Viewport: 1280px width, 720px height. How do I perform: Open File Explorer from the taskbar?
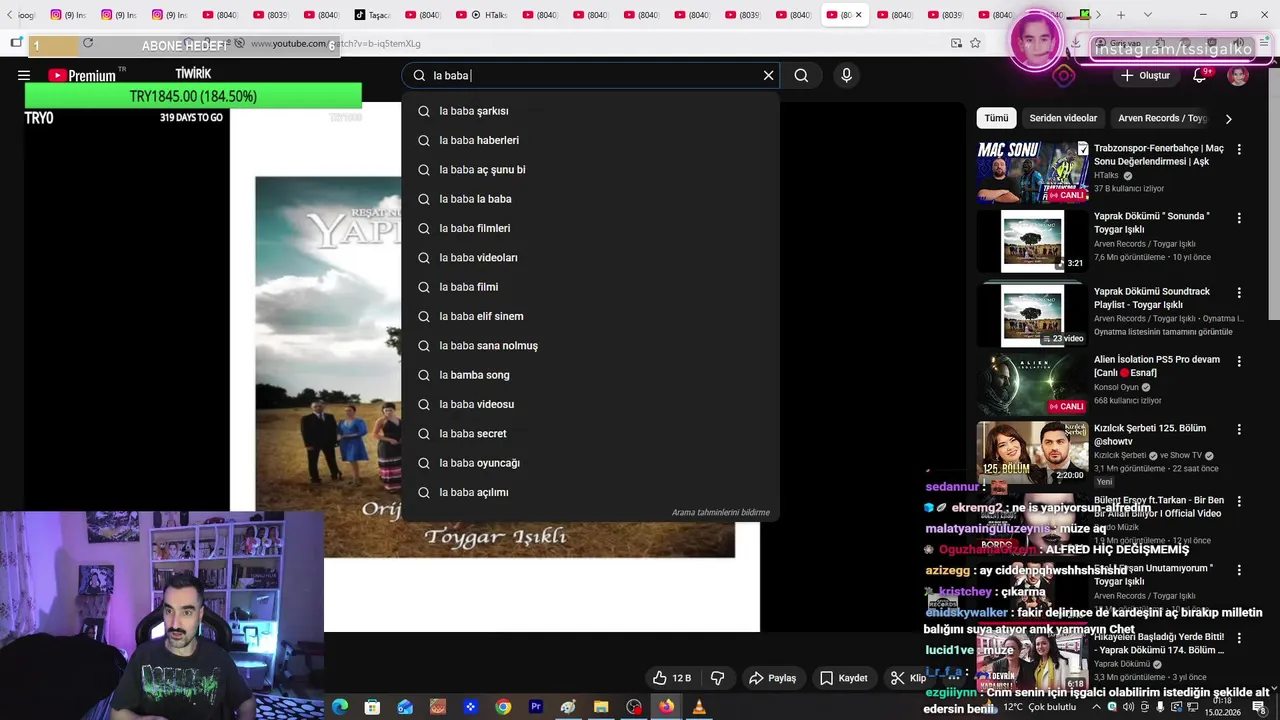coord(601,707)
